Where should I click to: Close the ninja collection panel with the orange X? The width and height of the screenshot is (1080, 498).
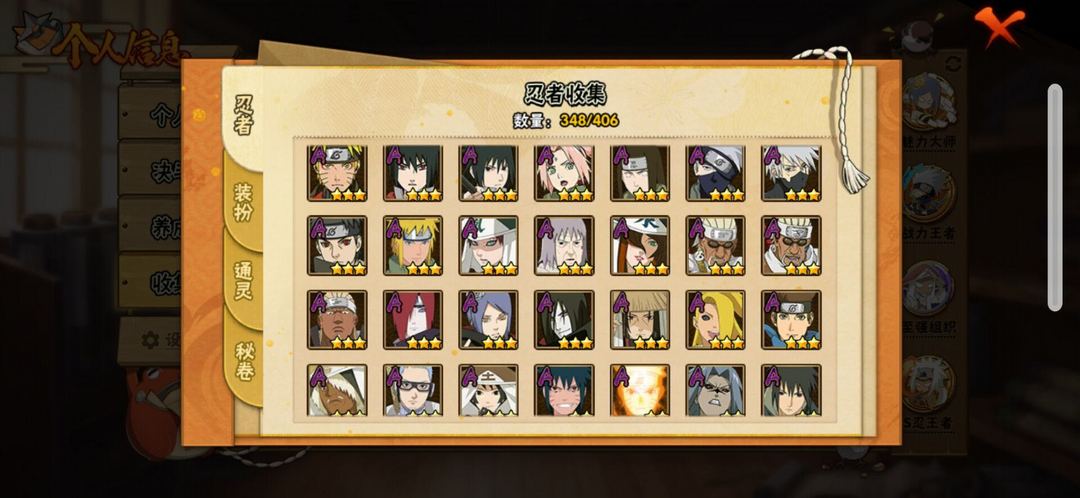[x=999, y=26]
